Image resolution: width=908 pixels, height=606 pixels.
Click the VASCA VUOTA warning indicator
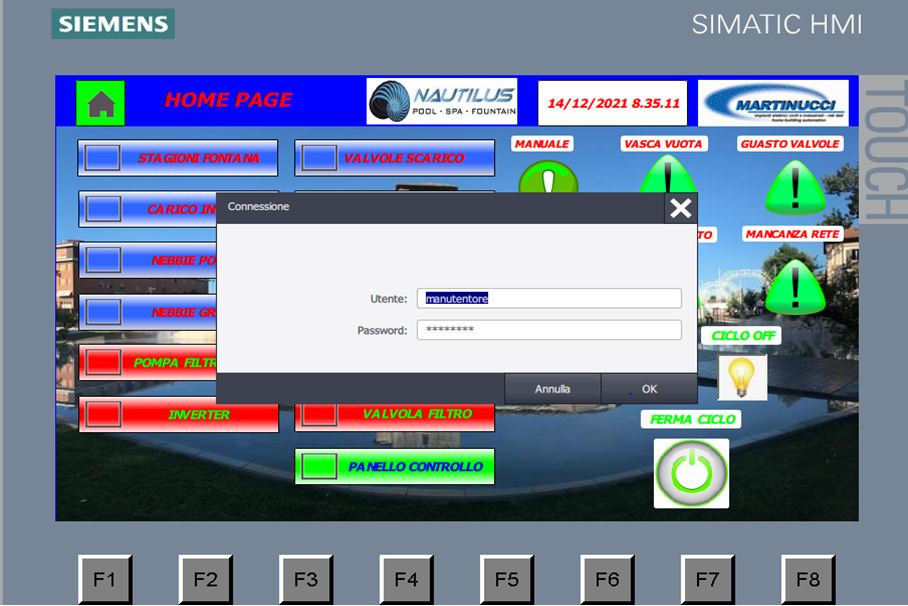click(x=667, y=177)
